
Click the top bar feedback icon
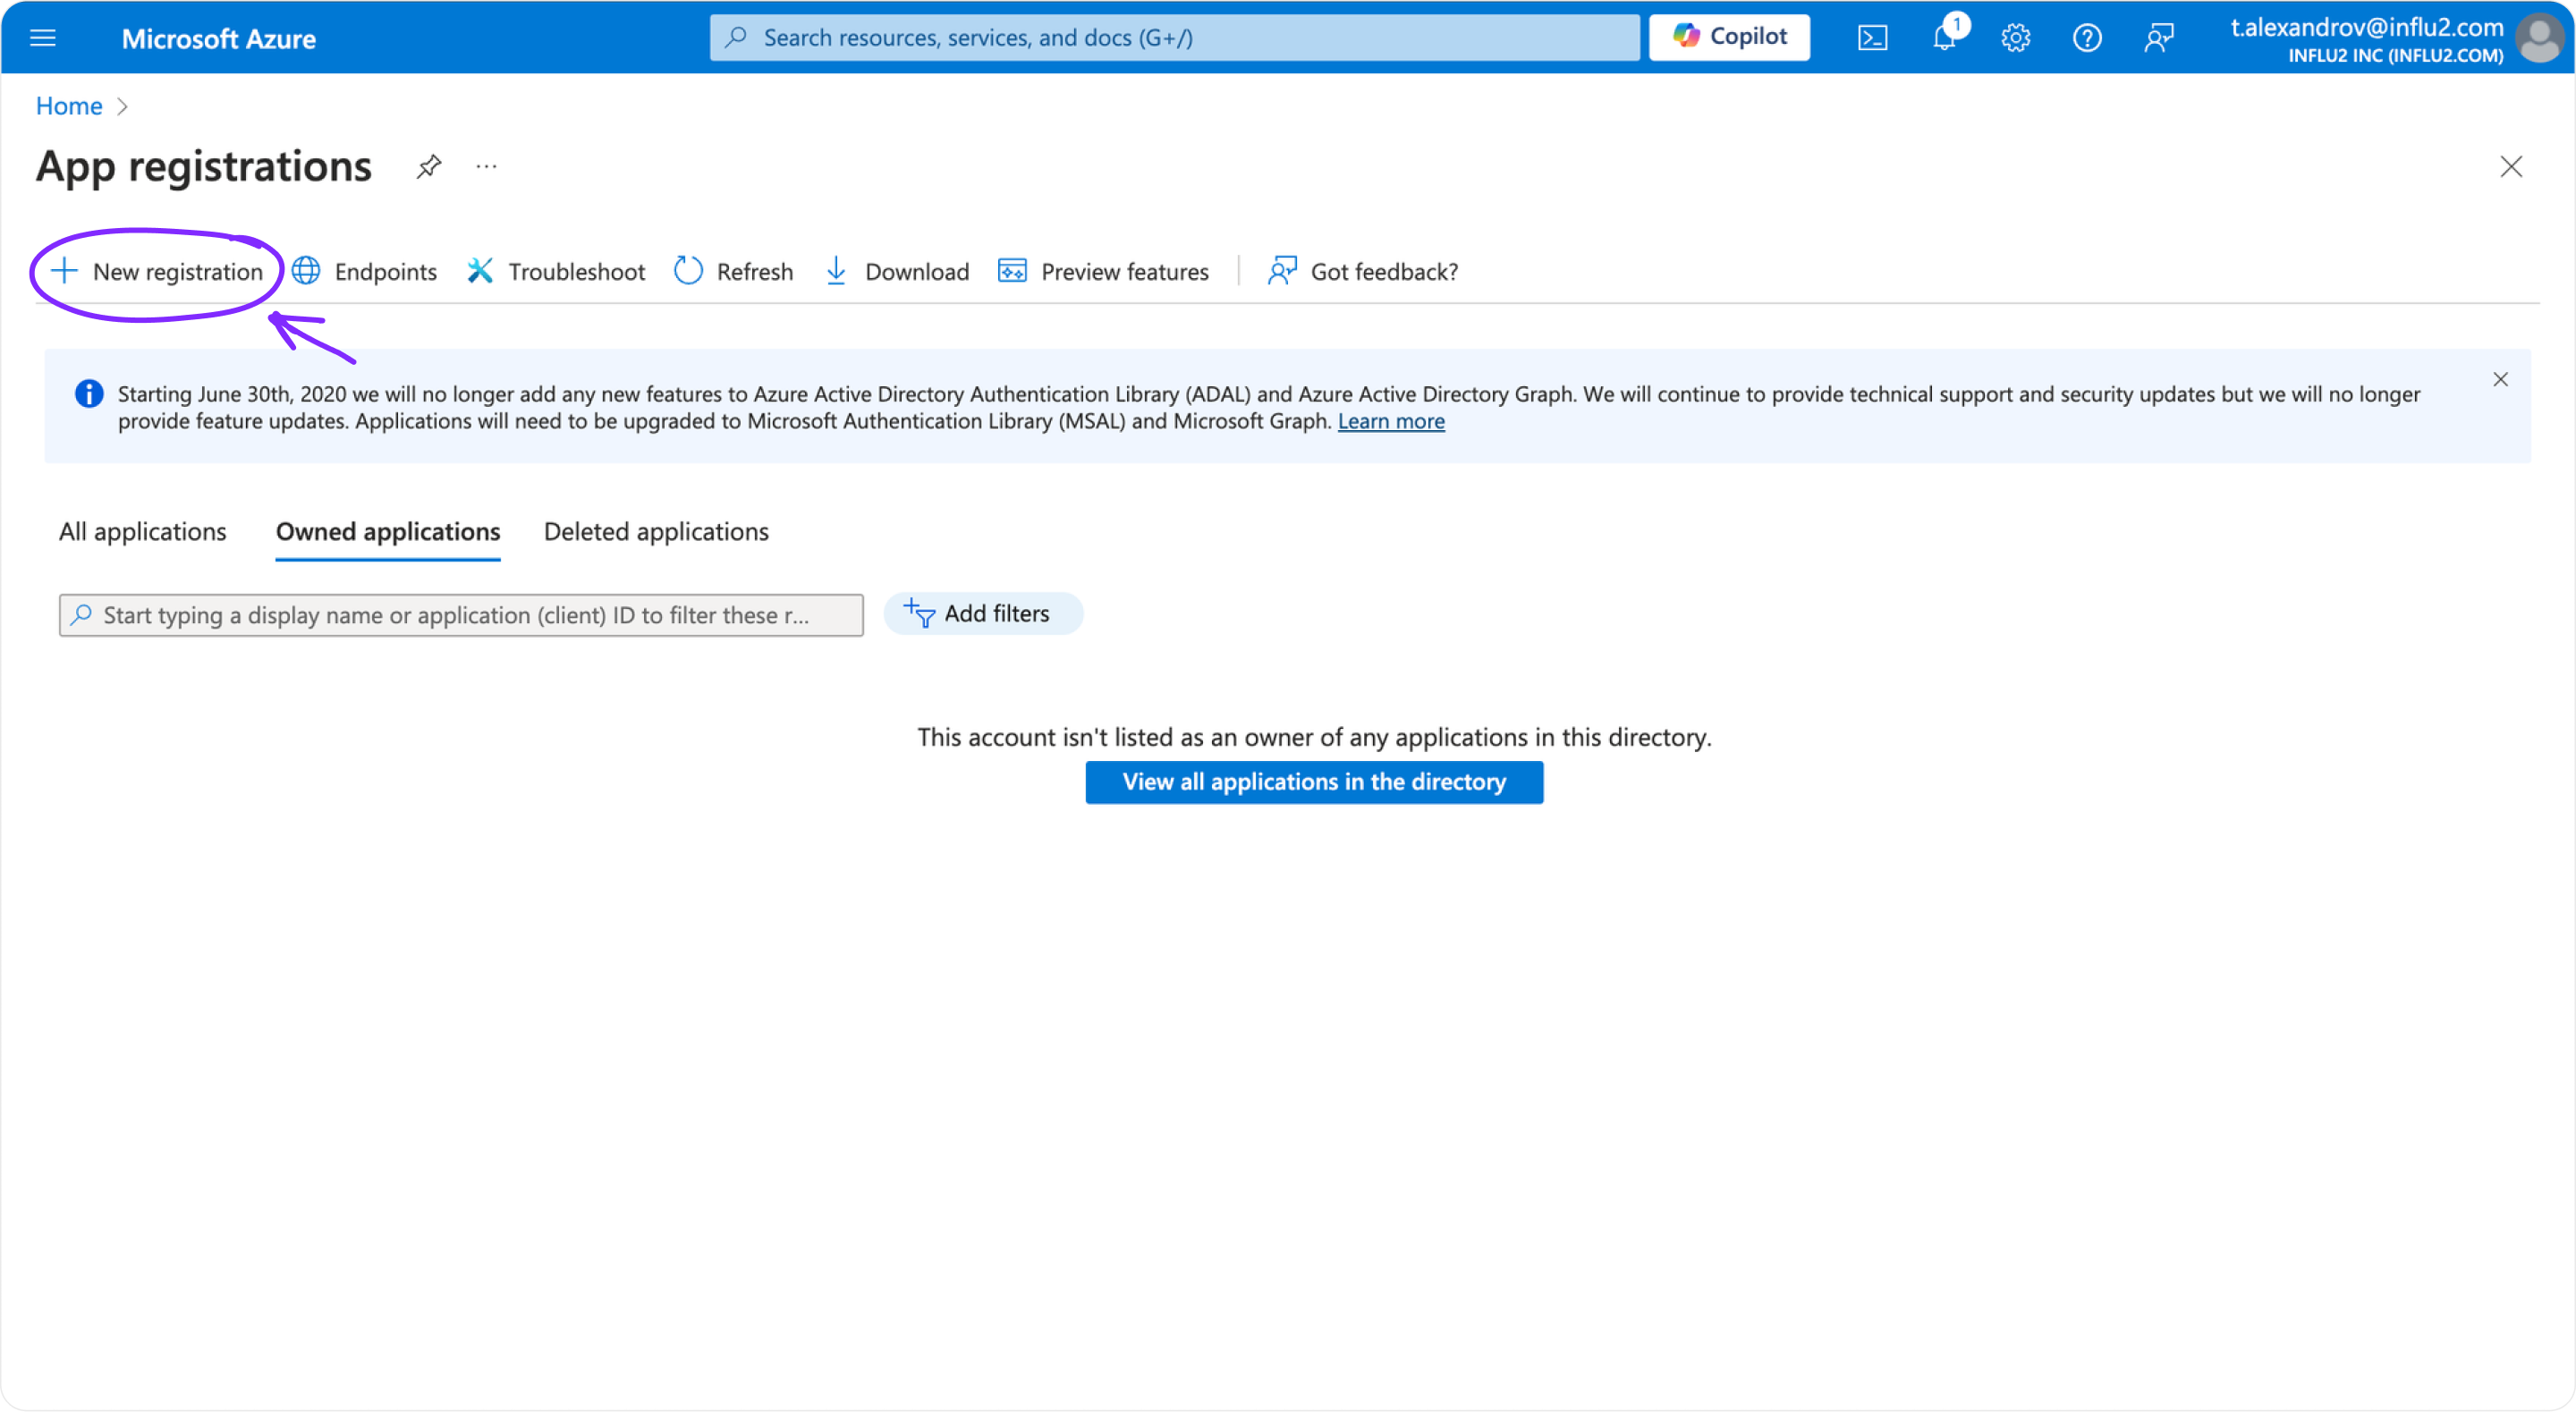(2158, 38)
